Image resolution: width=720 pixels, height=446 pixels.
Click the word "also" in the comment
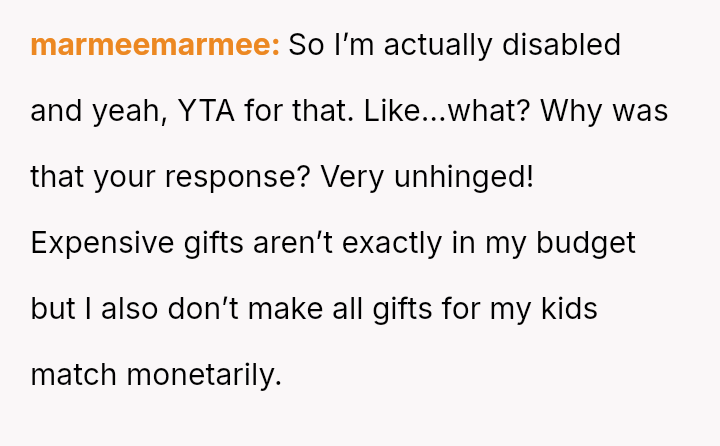coord(129,309)
